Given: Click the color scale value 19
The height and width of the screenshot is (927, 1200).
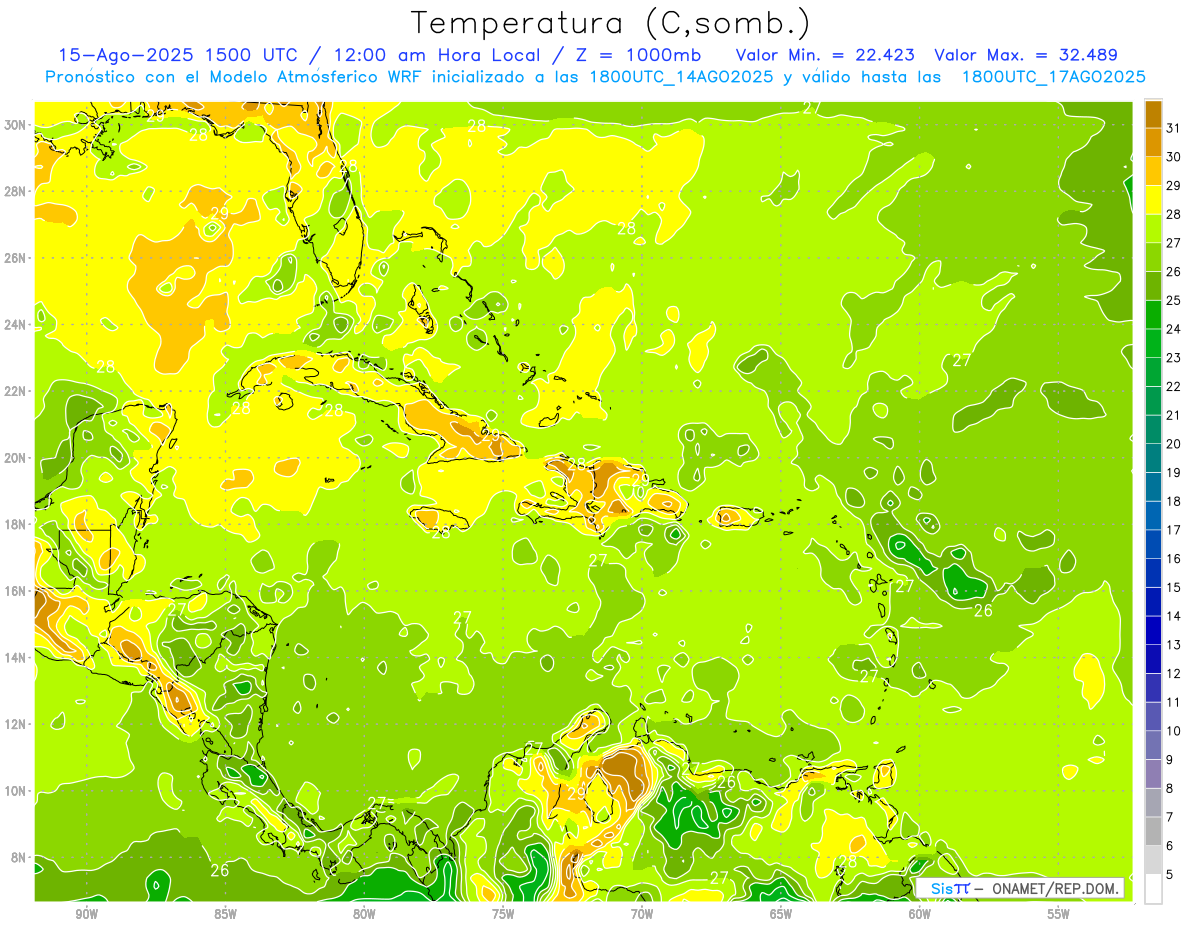Looking at the screenshot, I should 1173,472.
